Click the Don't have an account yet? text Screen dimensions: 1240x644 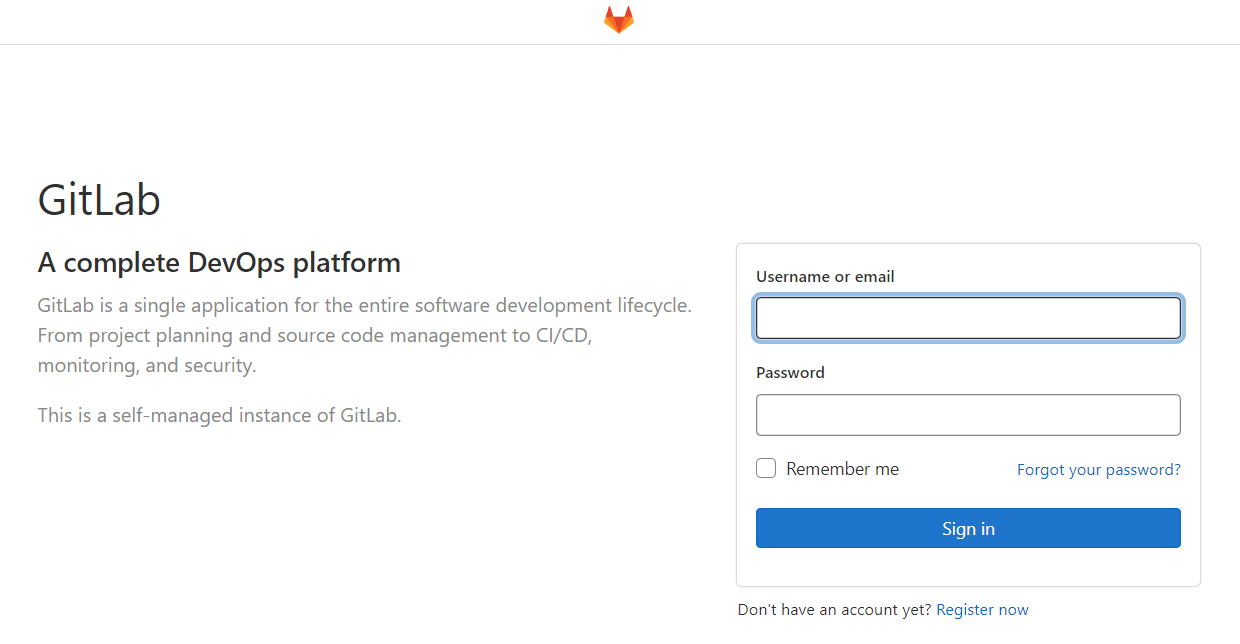[x=833, y=609]
